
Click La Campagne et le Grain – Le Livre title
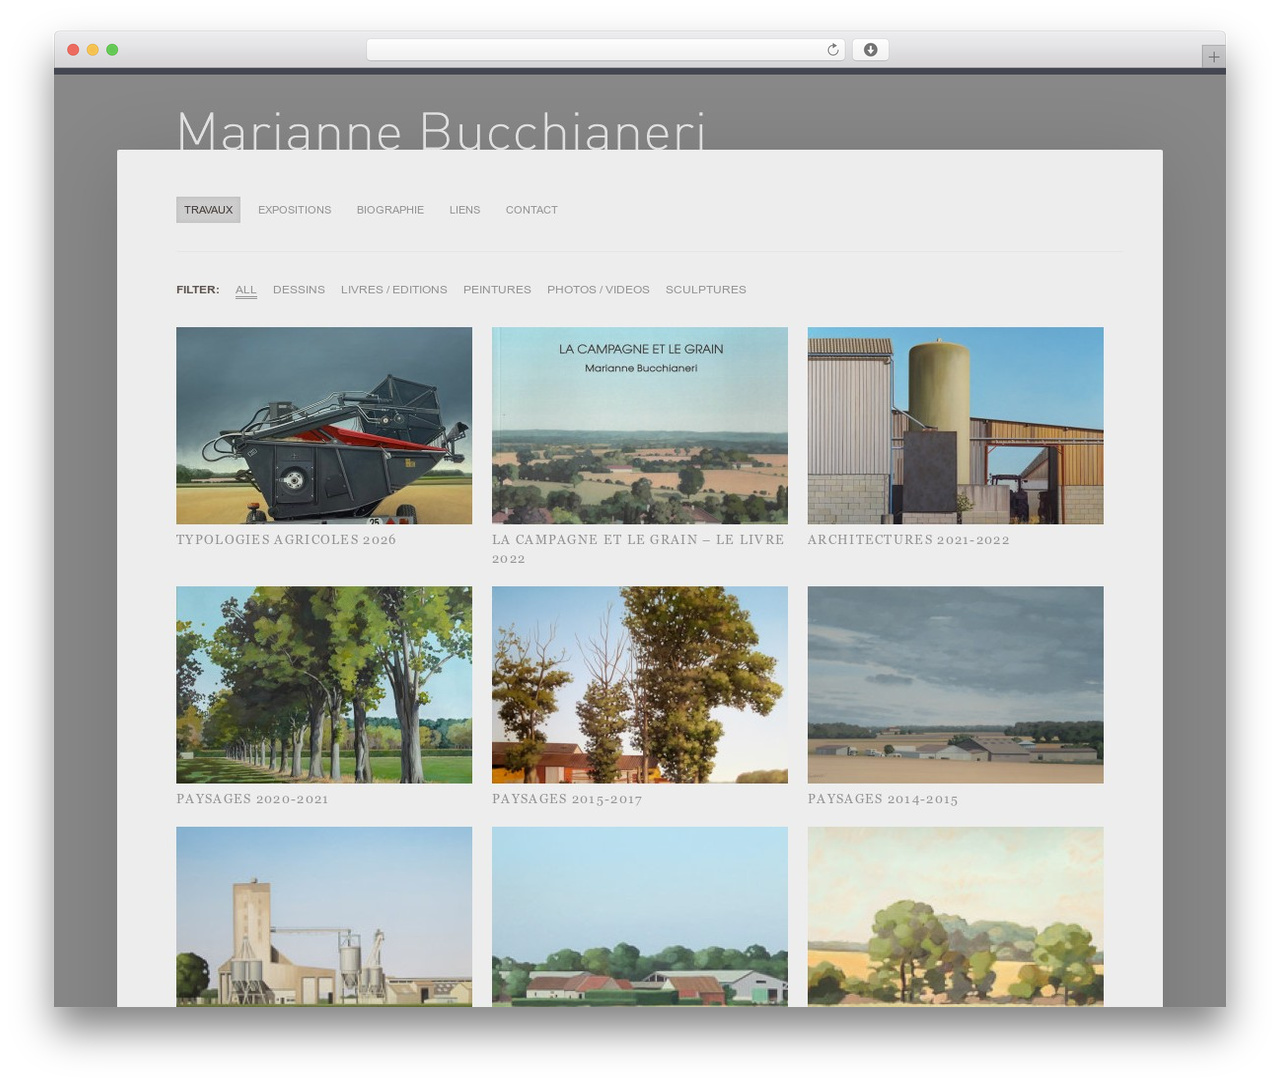tap(638, 549)
